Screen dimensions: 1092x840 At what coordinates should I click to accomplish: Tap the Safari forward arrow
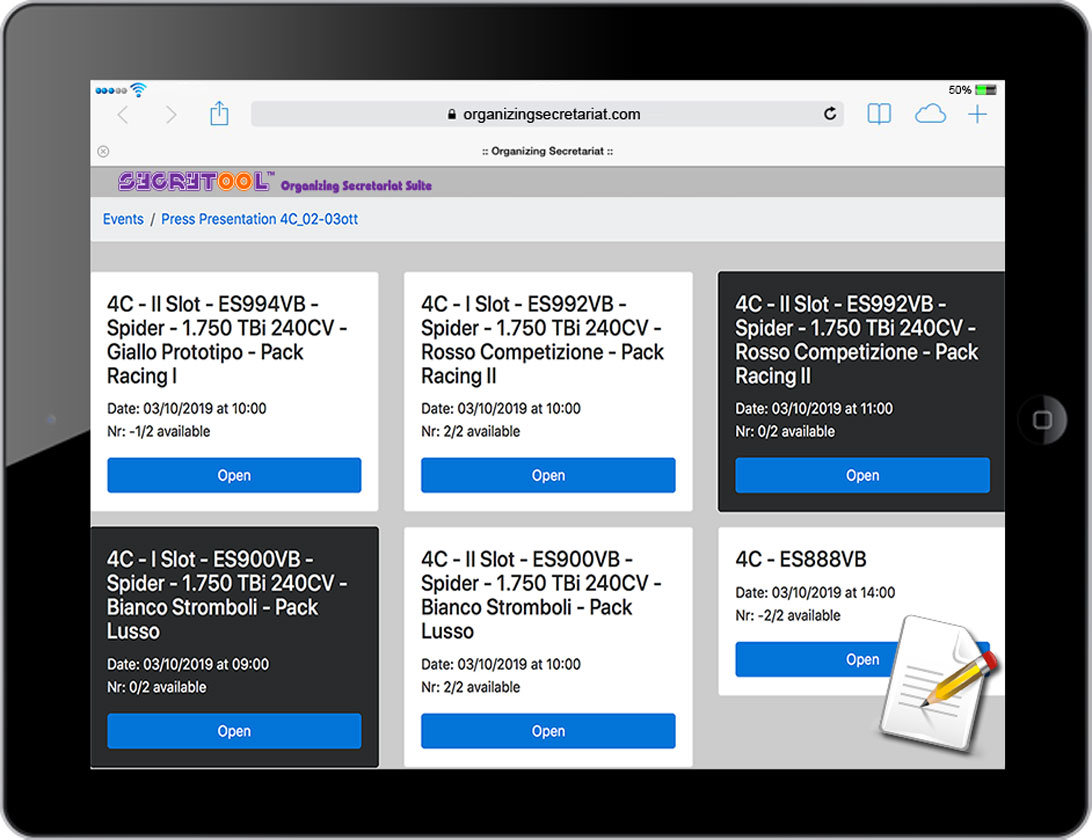click(x=171, y=115)
